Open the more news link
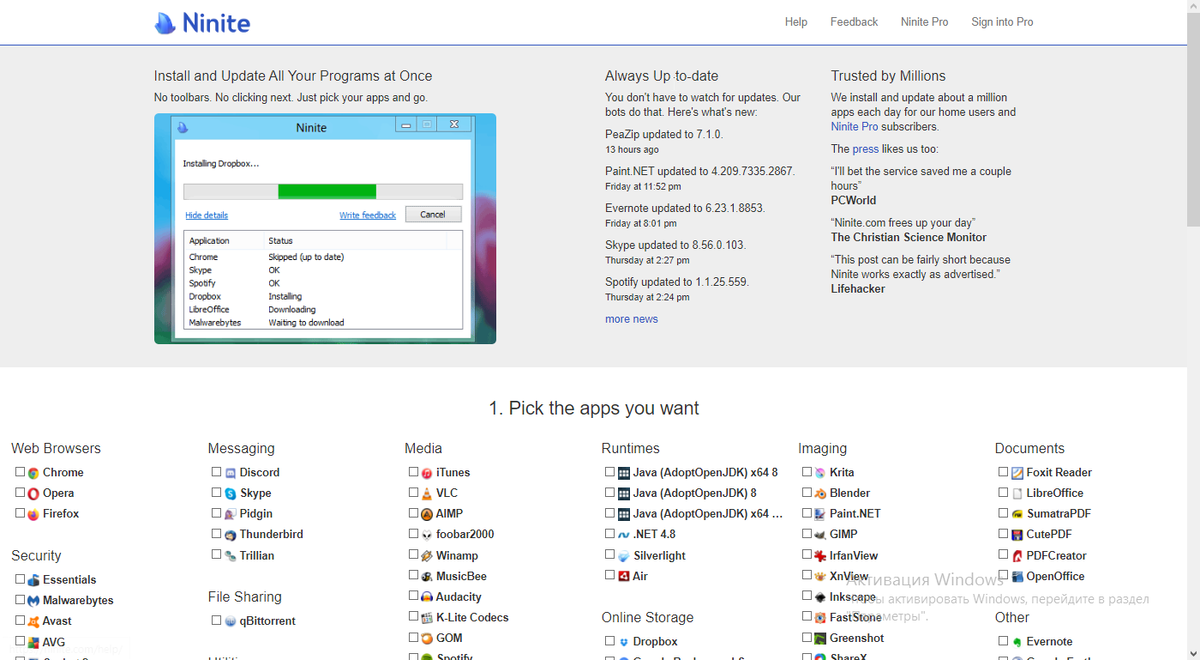This screenshot has width=1200, height=660. tap(631, 319)
